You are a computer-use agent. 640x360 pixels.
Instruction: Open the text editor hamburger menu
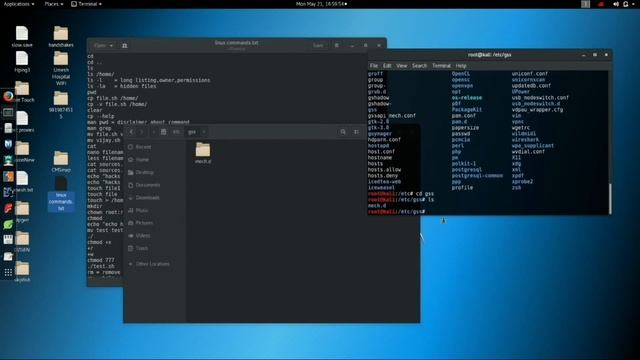(x=337, y=45)
